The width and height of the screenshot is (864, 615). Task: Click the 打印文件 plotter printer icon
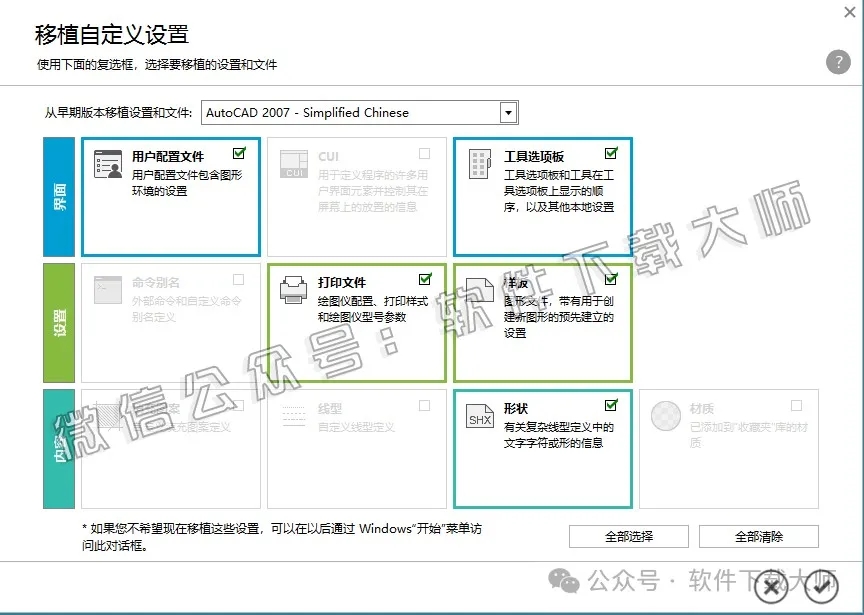point(294,289)
